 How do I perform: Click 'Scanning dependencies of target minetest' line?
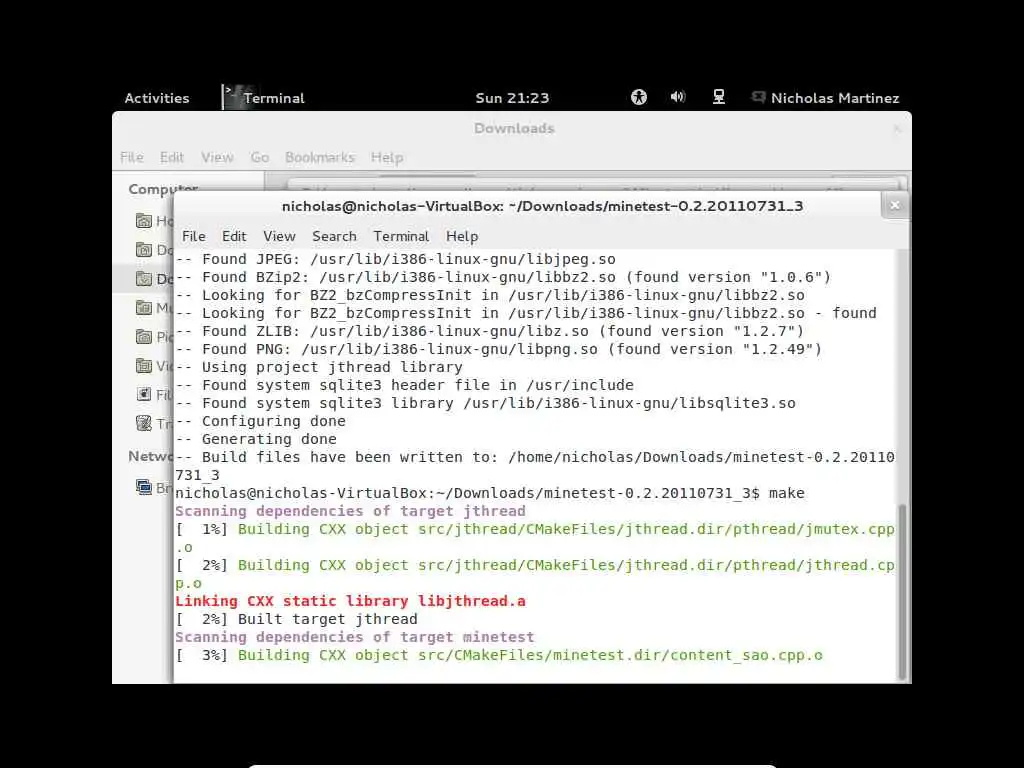pyautogui.click(x=355, y=637)
